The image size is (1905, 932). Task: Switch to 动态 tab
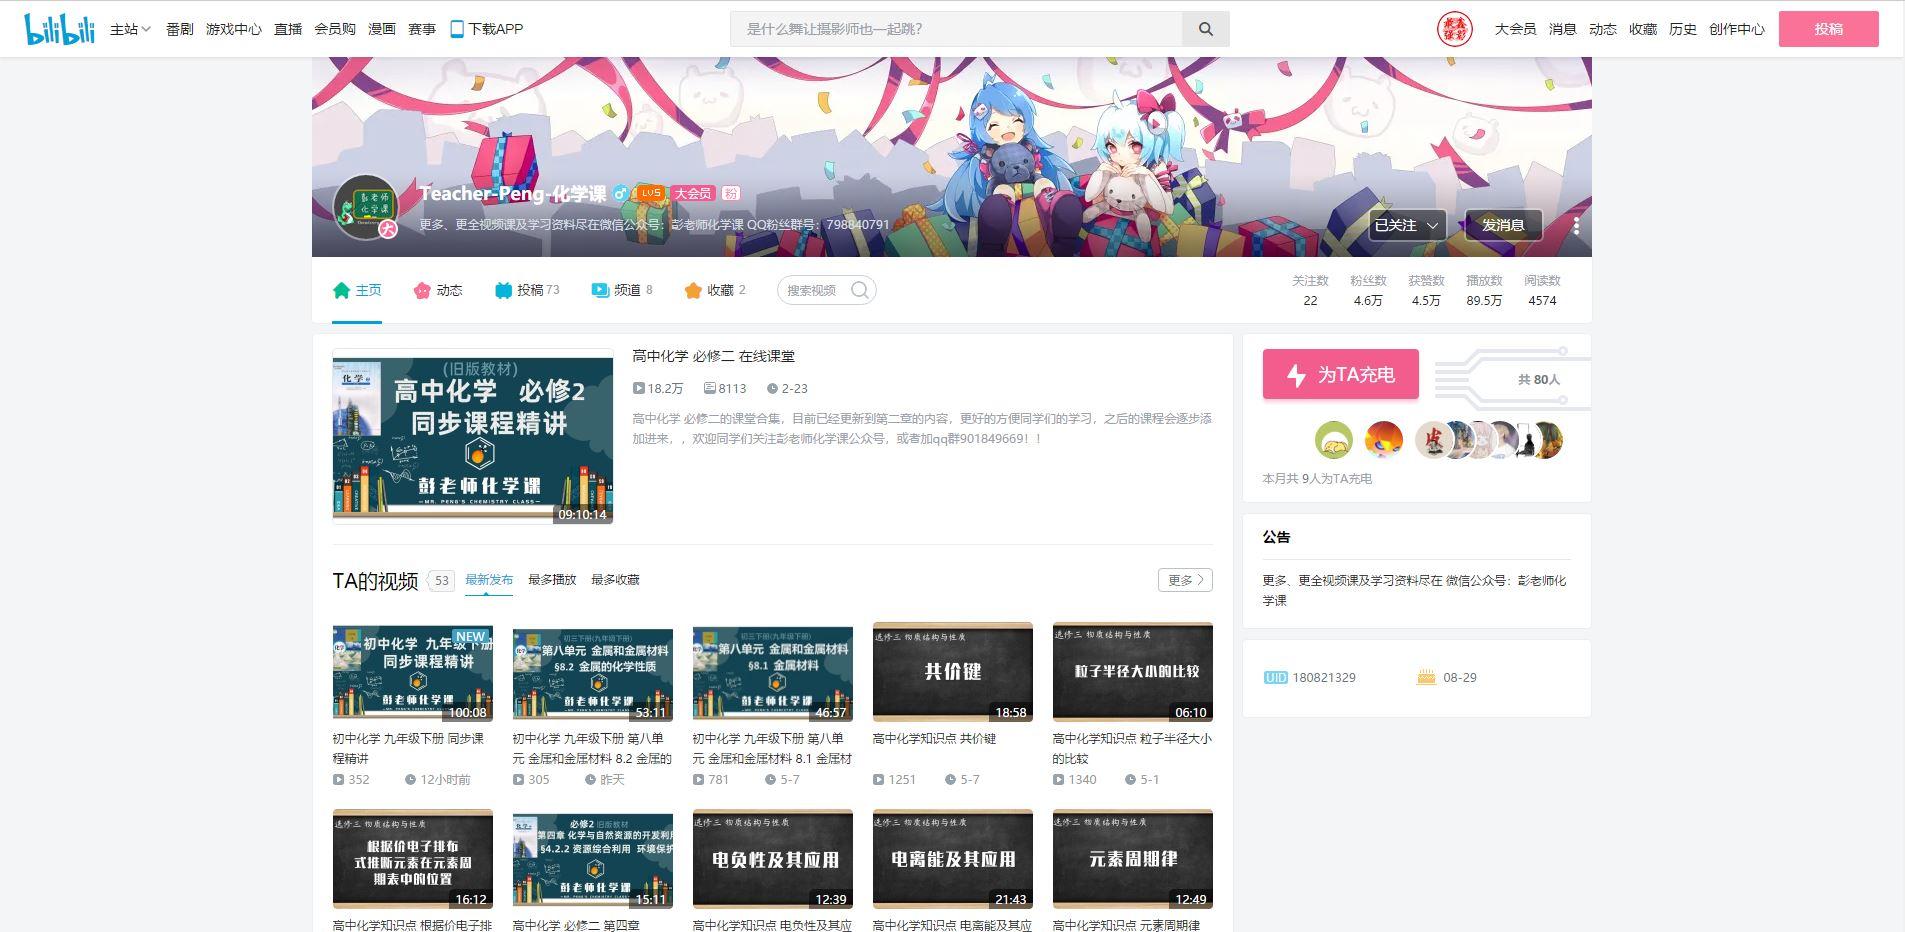point(437,290)
